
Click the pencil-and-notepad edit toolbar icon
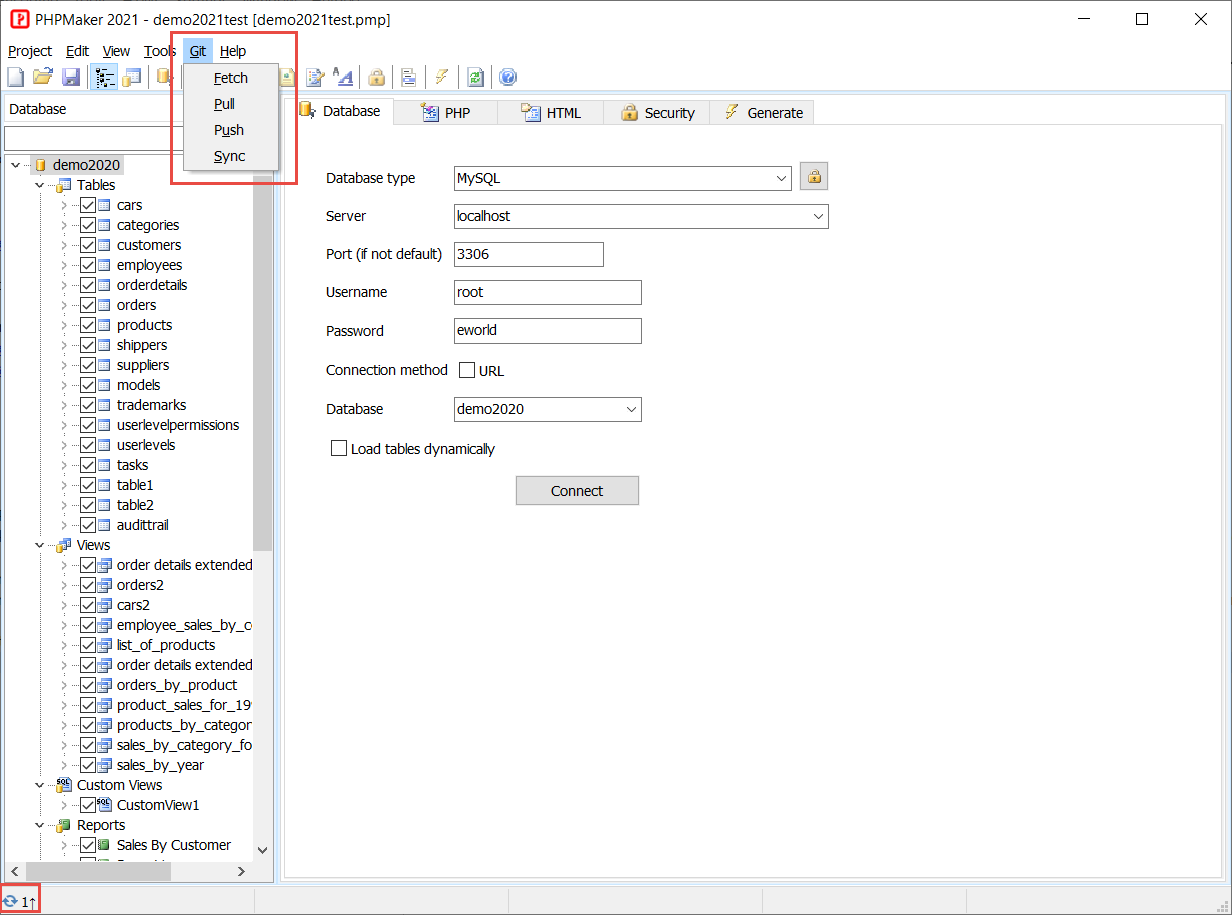pos(315,77)
